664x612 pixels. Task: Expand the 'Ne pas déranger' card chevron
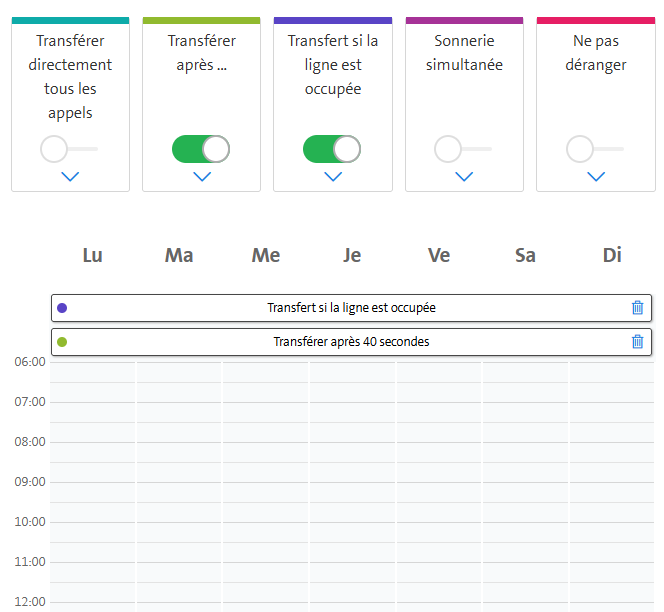[x=596, y=177]
